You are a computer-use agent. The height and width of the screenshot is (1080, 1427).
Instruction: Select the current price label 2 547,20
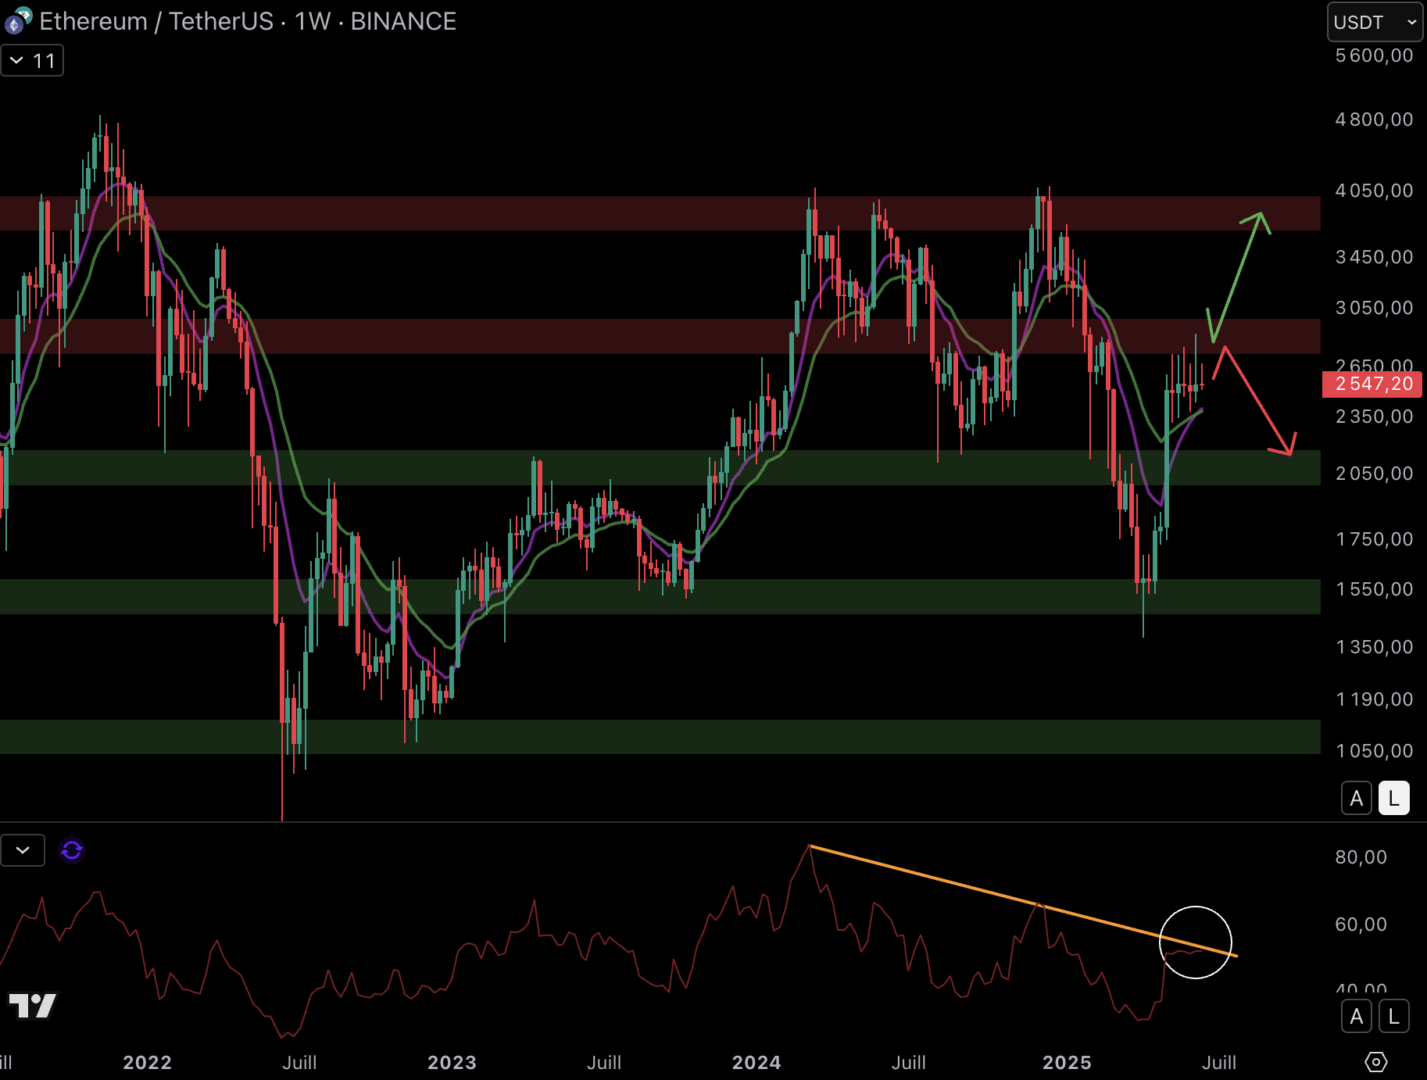click(1372, 384)
